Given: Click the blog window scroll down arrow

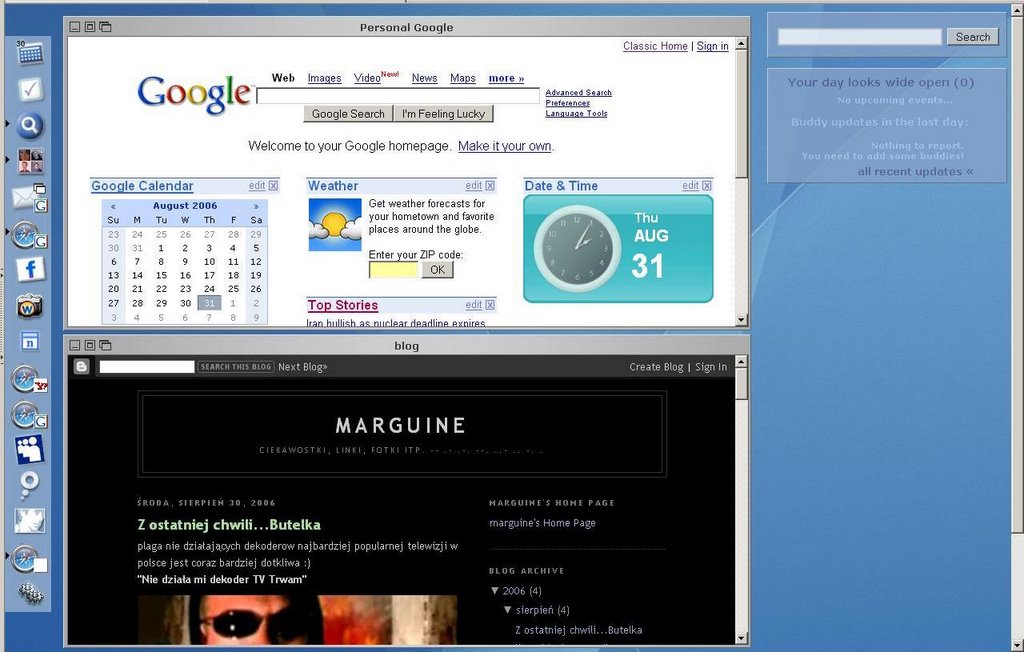Looking at the screenshot, I should (741, 638).
